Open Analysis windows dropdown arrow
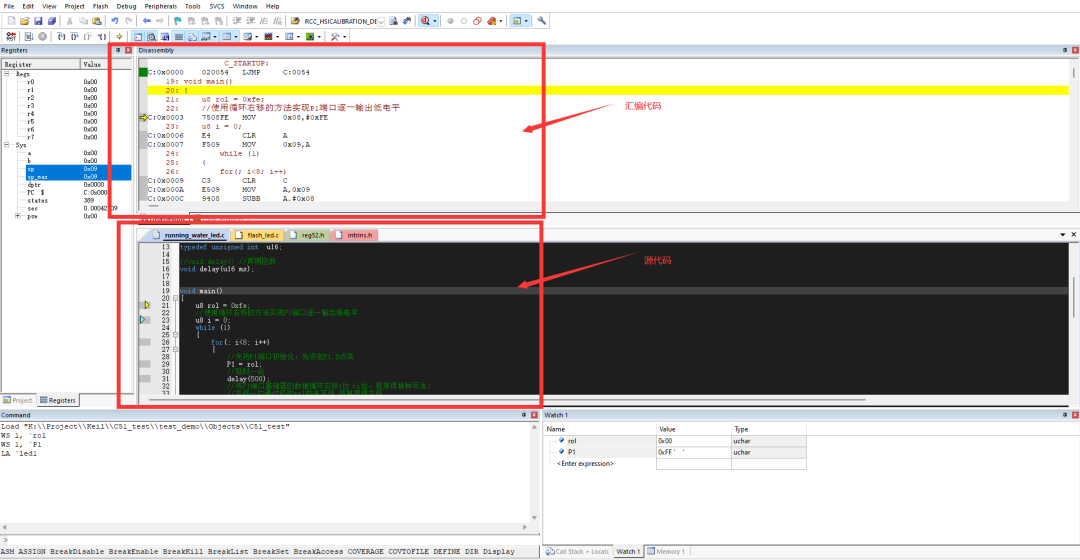The width and height of the screenshot is (1080, 560). (277, 37)
